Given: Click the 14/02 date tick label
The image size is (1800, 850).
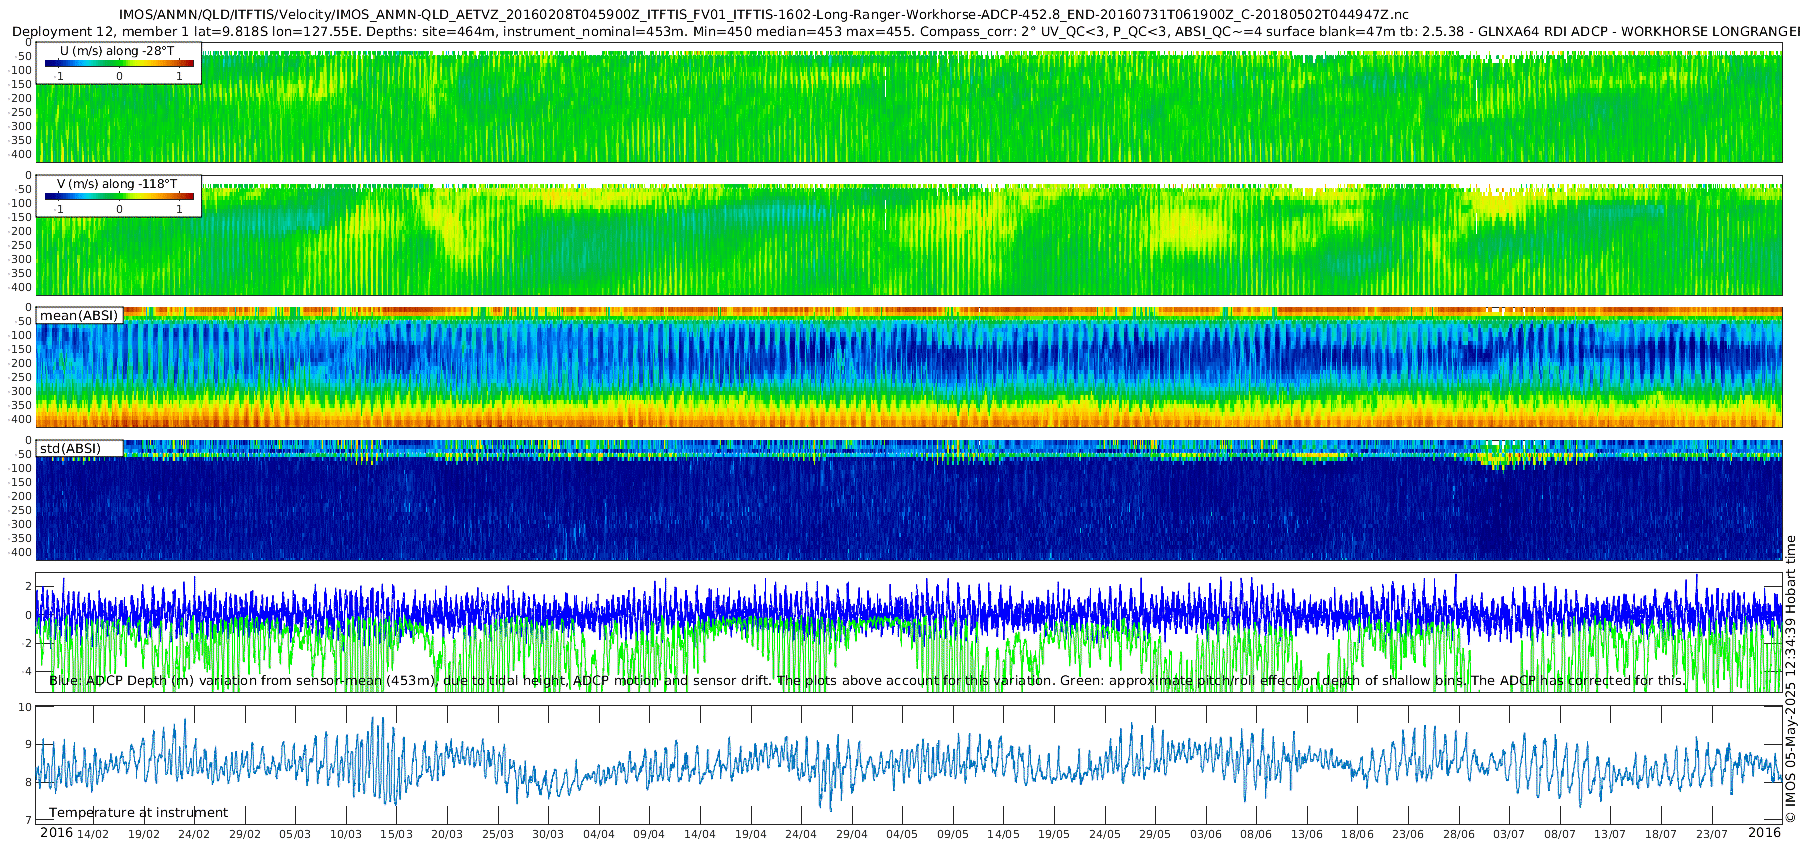Looking at the screenshot, I should point(93,834).
